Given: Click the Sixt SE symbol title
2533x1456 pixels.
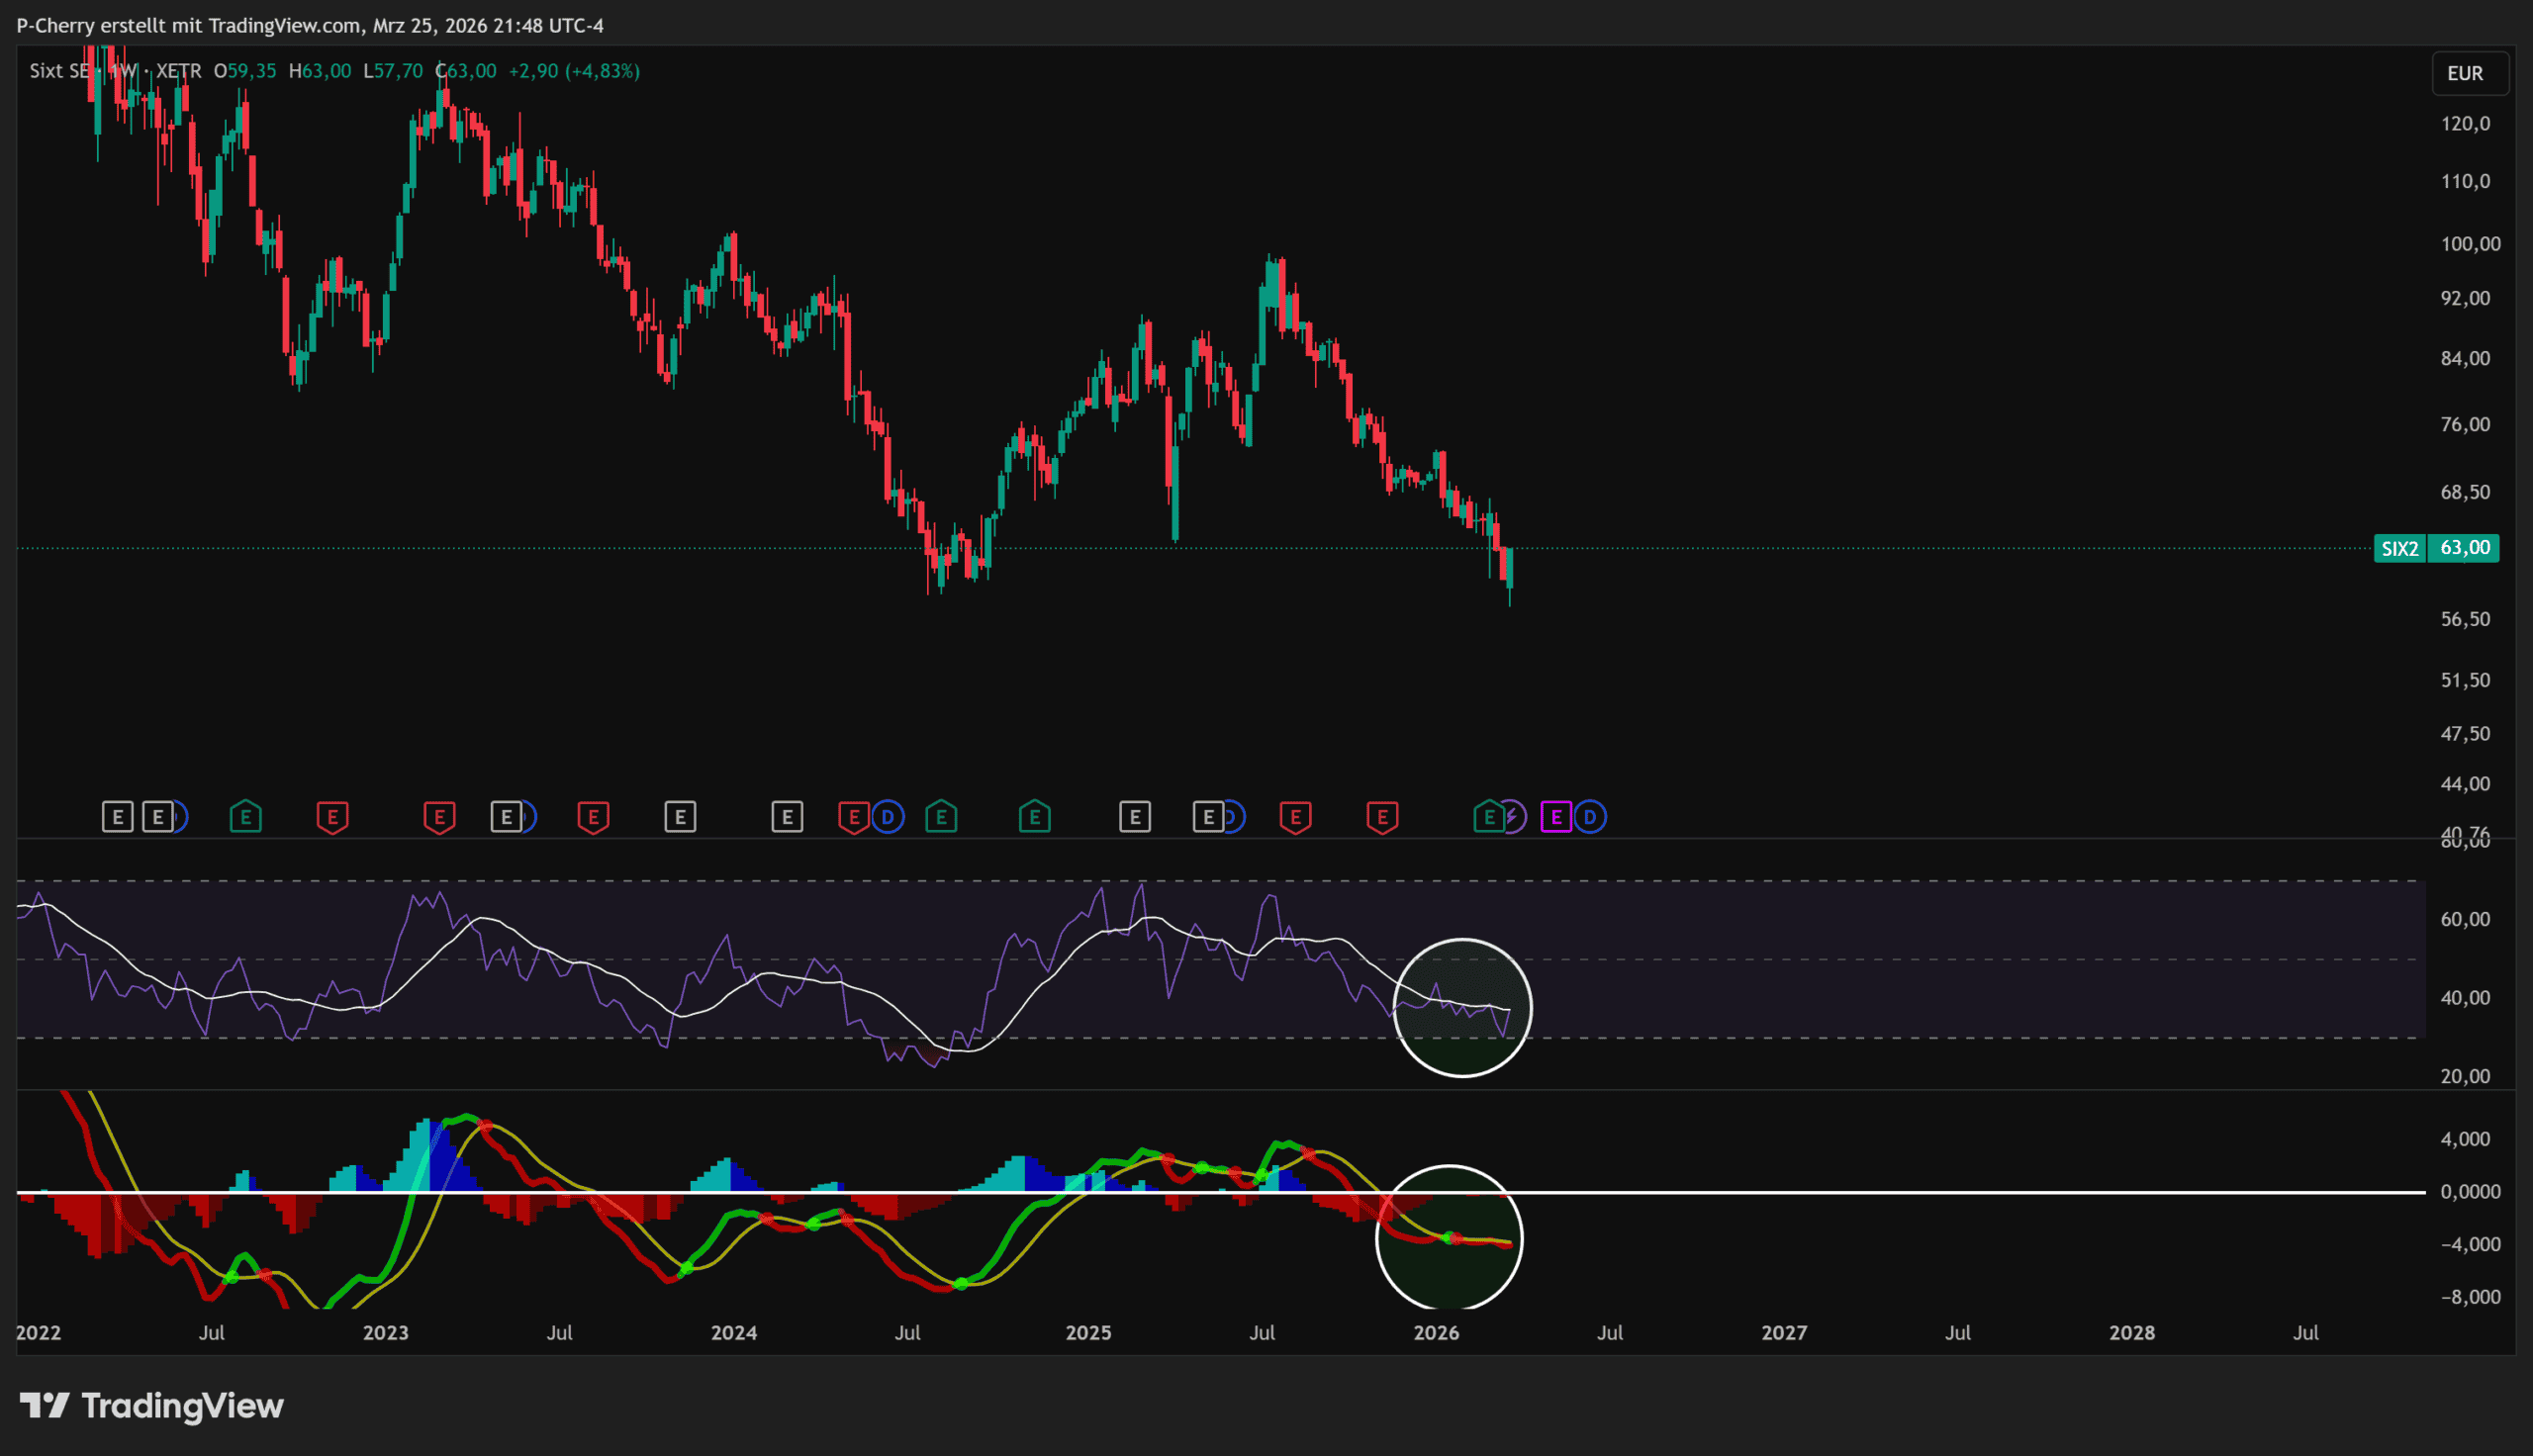Looking at the screenshot, I should 60,71.
